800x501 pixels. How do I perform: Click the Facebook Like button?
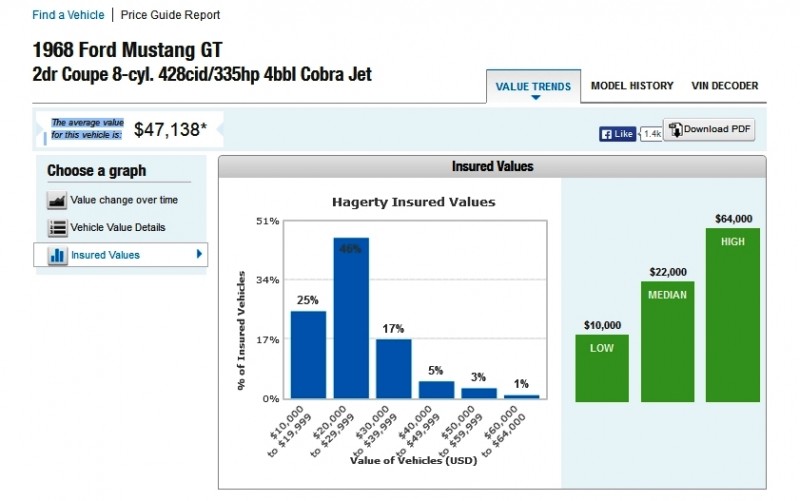[617, 134]
